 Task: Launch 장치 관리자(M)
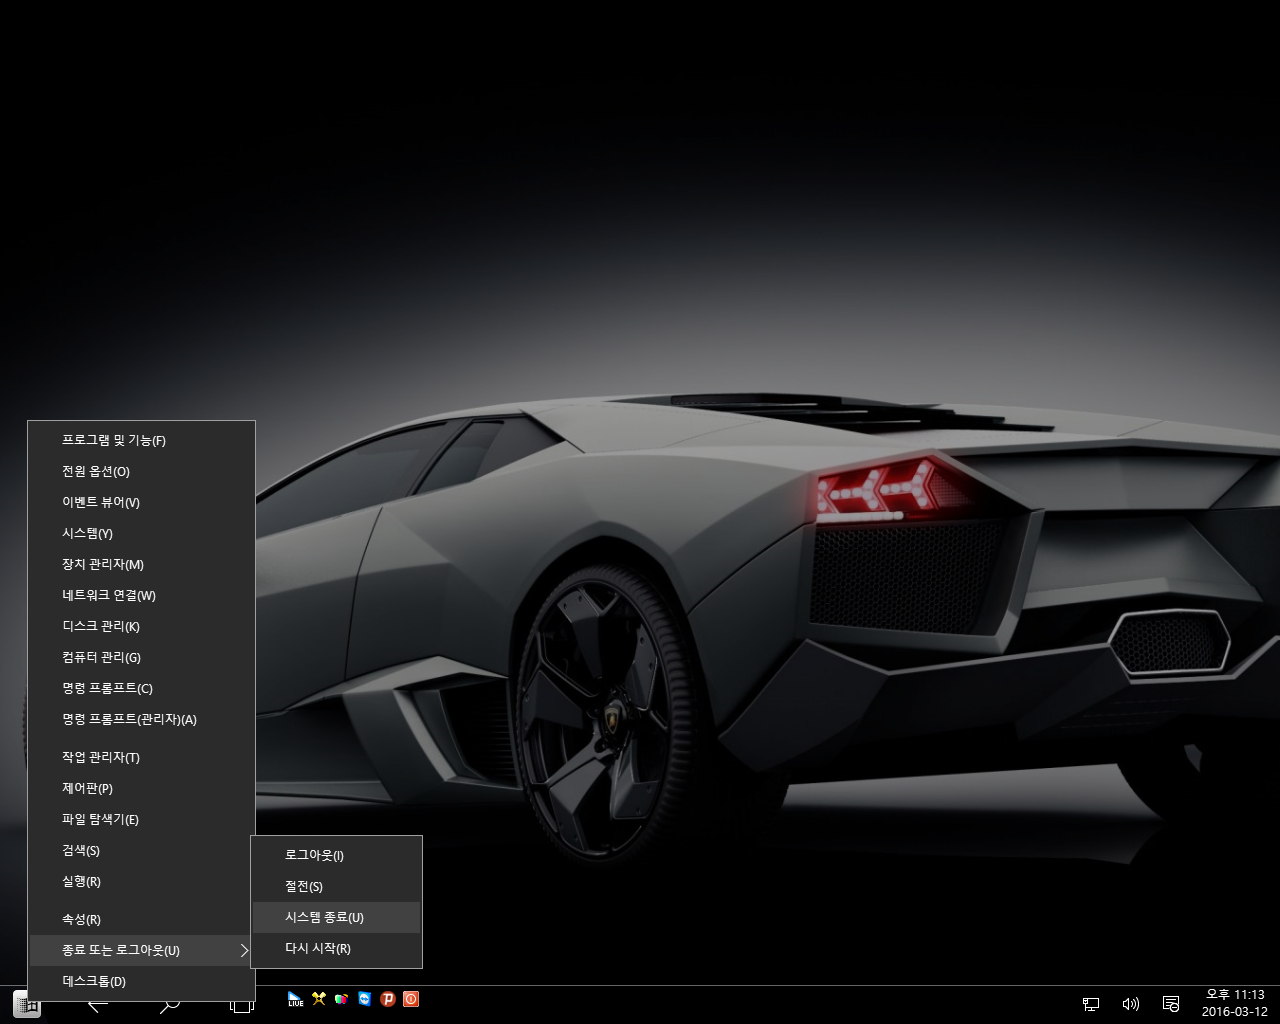[141, 564]
